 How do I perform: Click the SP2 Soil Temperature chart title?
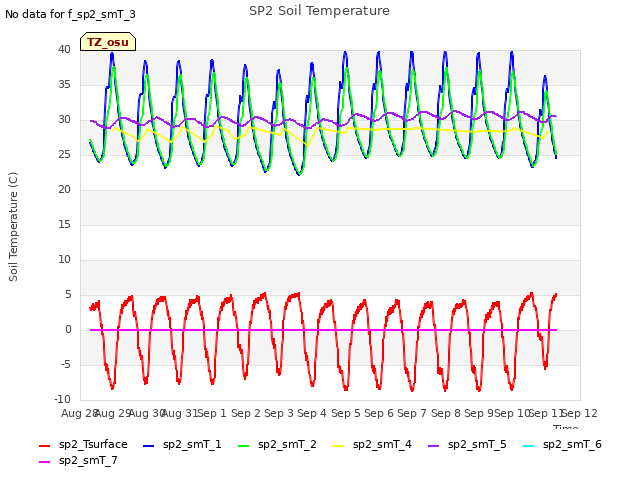pyautogui.click(x=320, y=11)
